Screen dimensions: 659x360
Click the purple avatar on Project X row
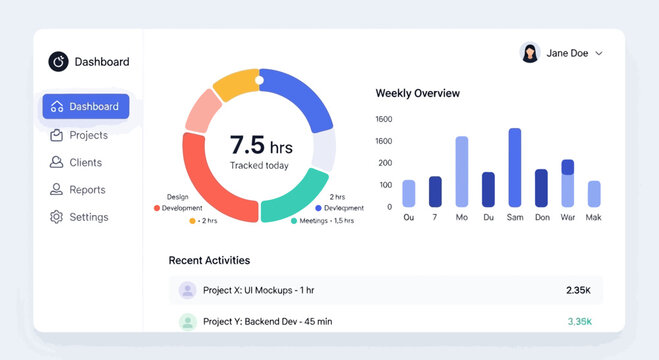click(x=187, y=290)
